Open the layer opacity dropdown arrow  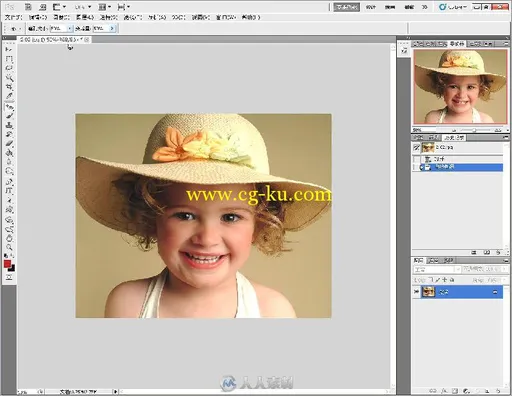pyautogui.click(x=505, y=269)
